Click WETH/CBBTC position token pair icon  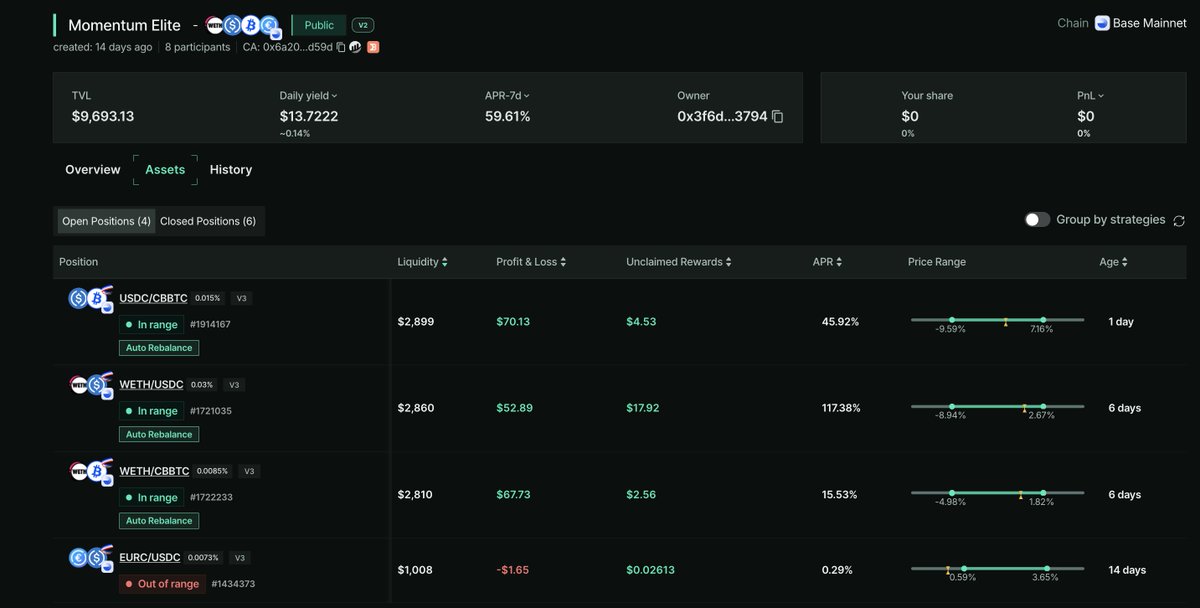(89, 471)
